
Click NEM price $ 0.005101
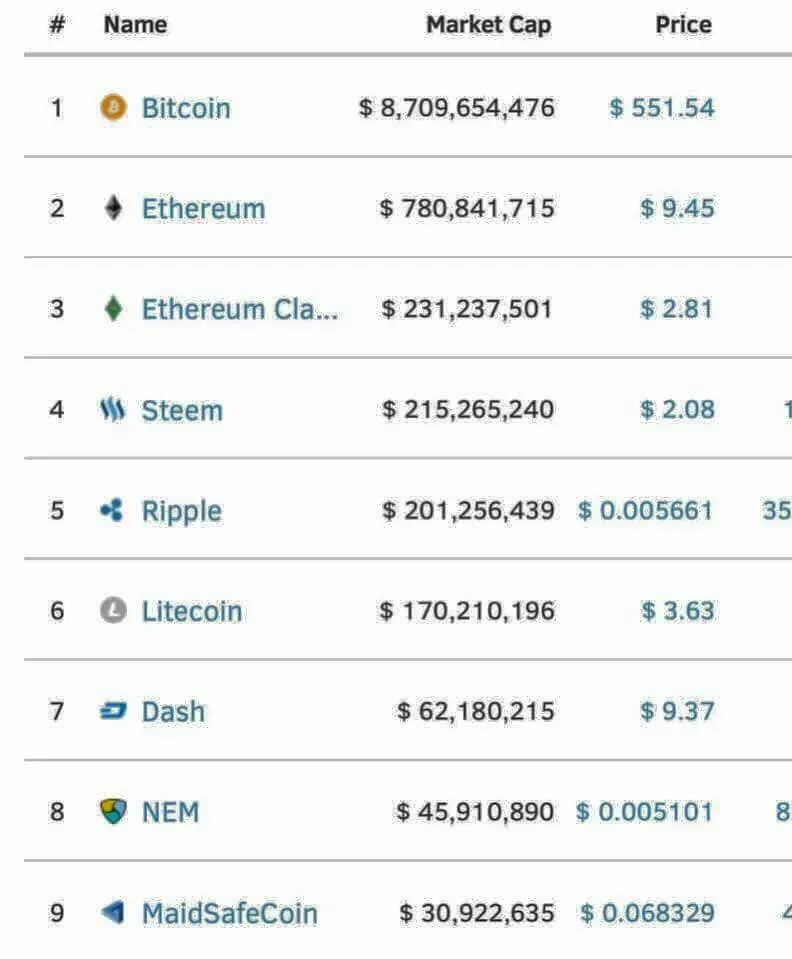click(644, 812)
